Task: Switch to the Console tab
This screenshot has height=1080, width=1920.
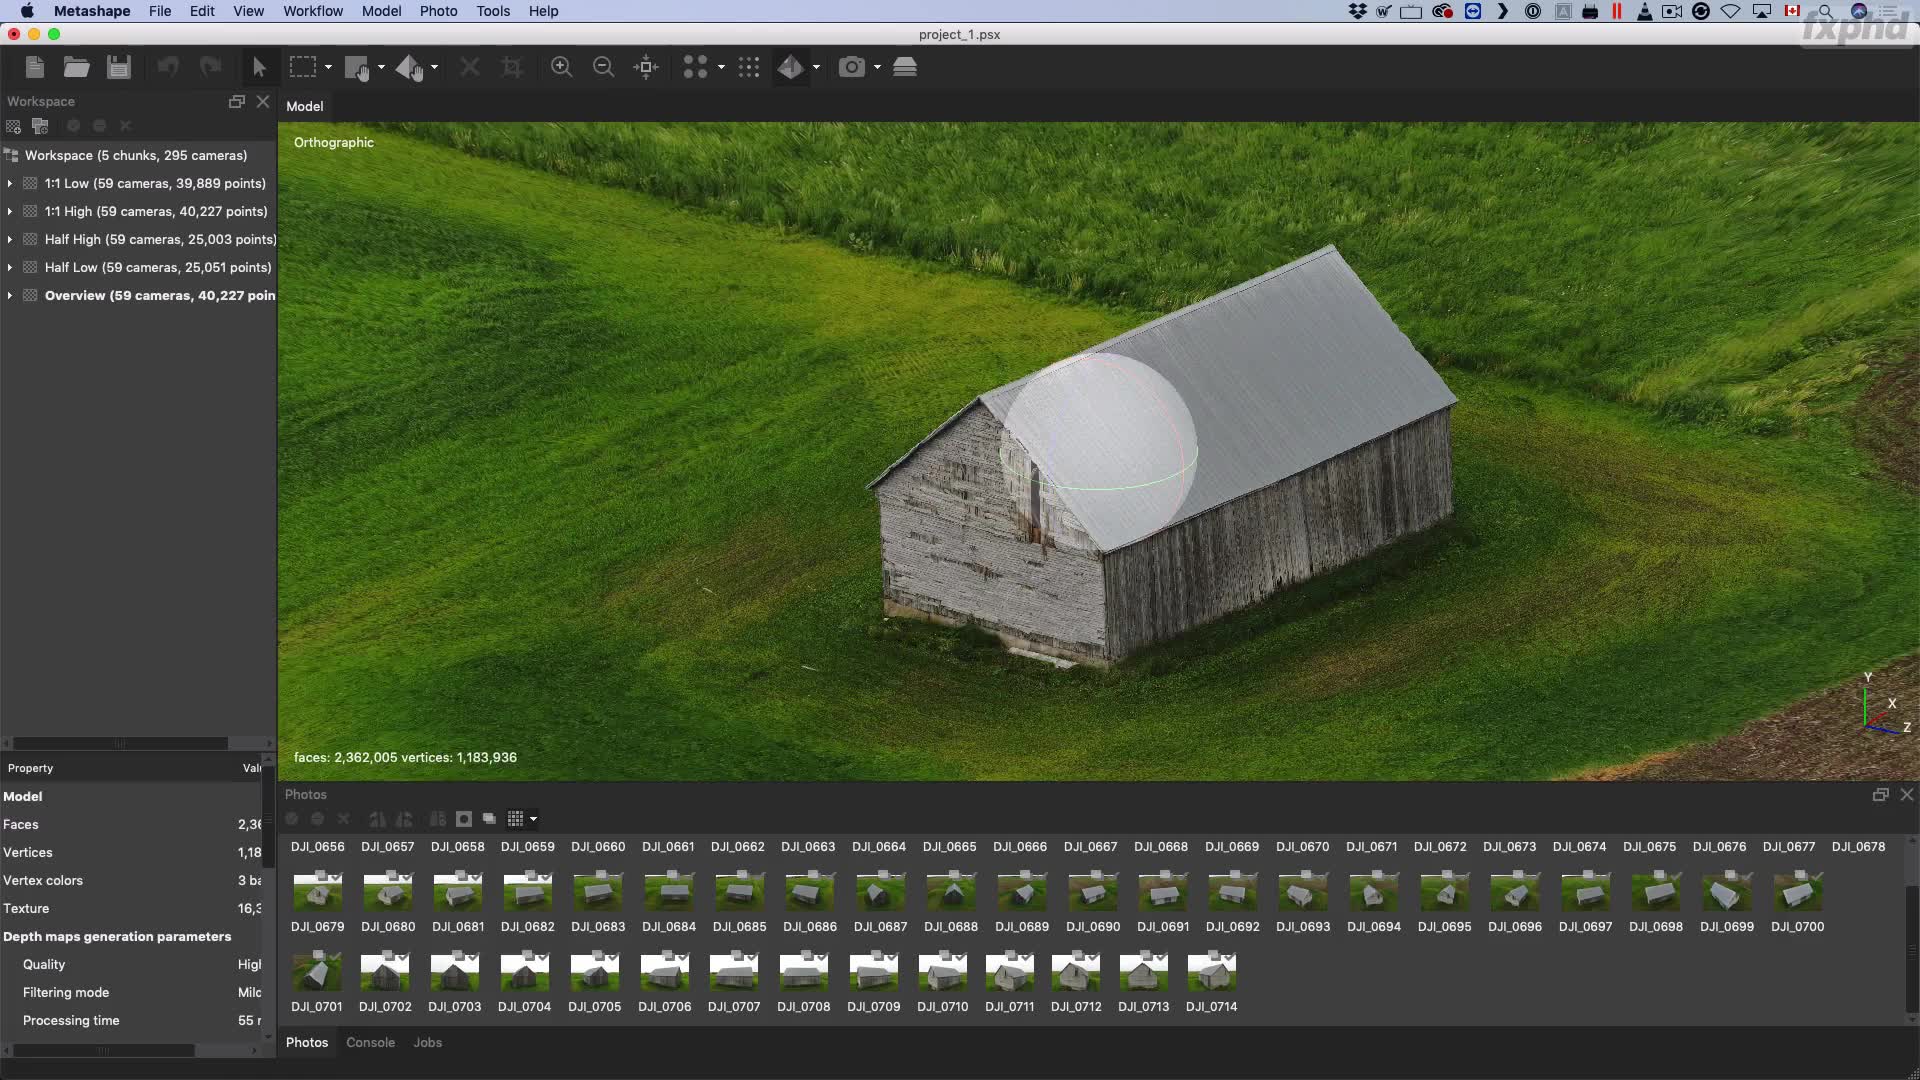Action: tap(369, 1042)
